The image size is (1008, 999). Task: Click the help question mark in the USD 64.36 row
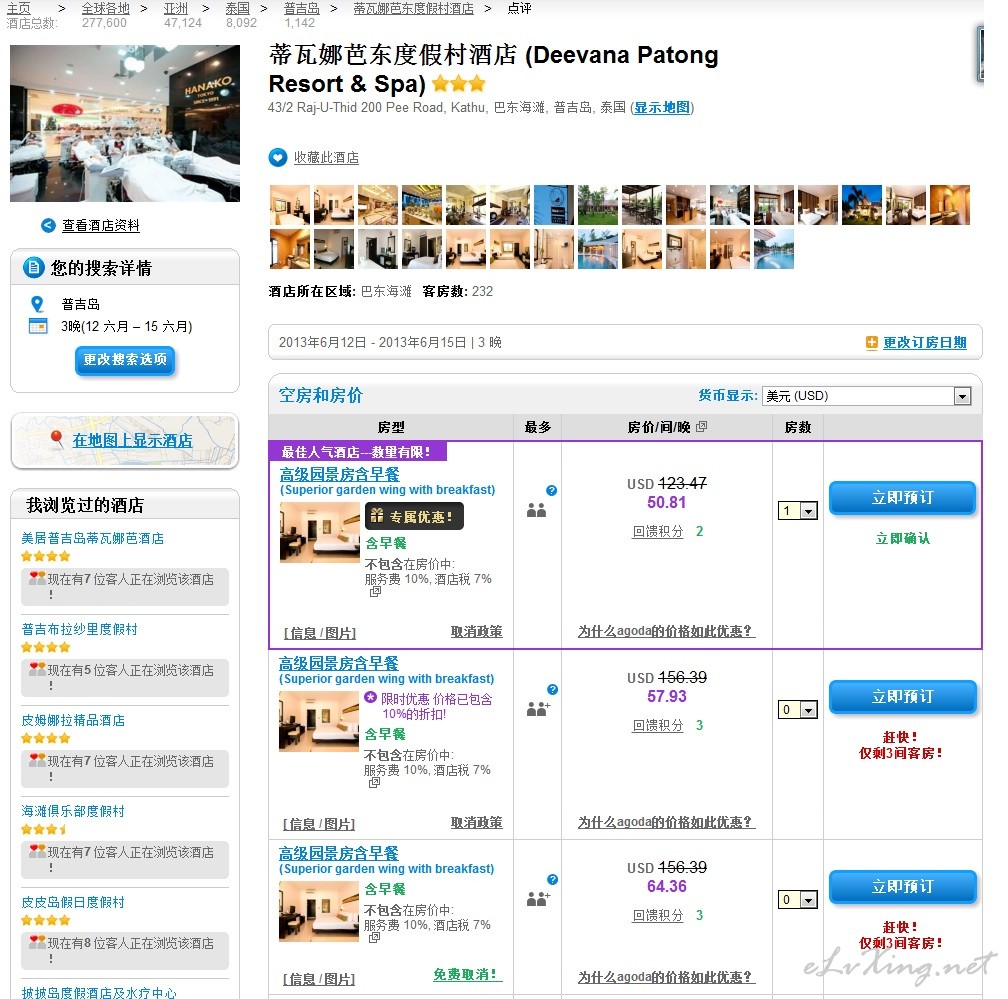click(552, 879)
